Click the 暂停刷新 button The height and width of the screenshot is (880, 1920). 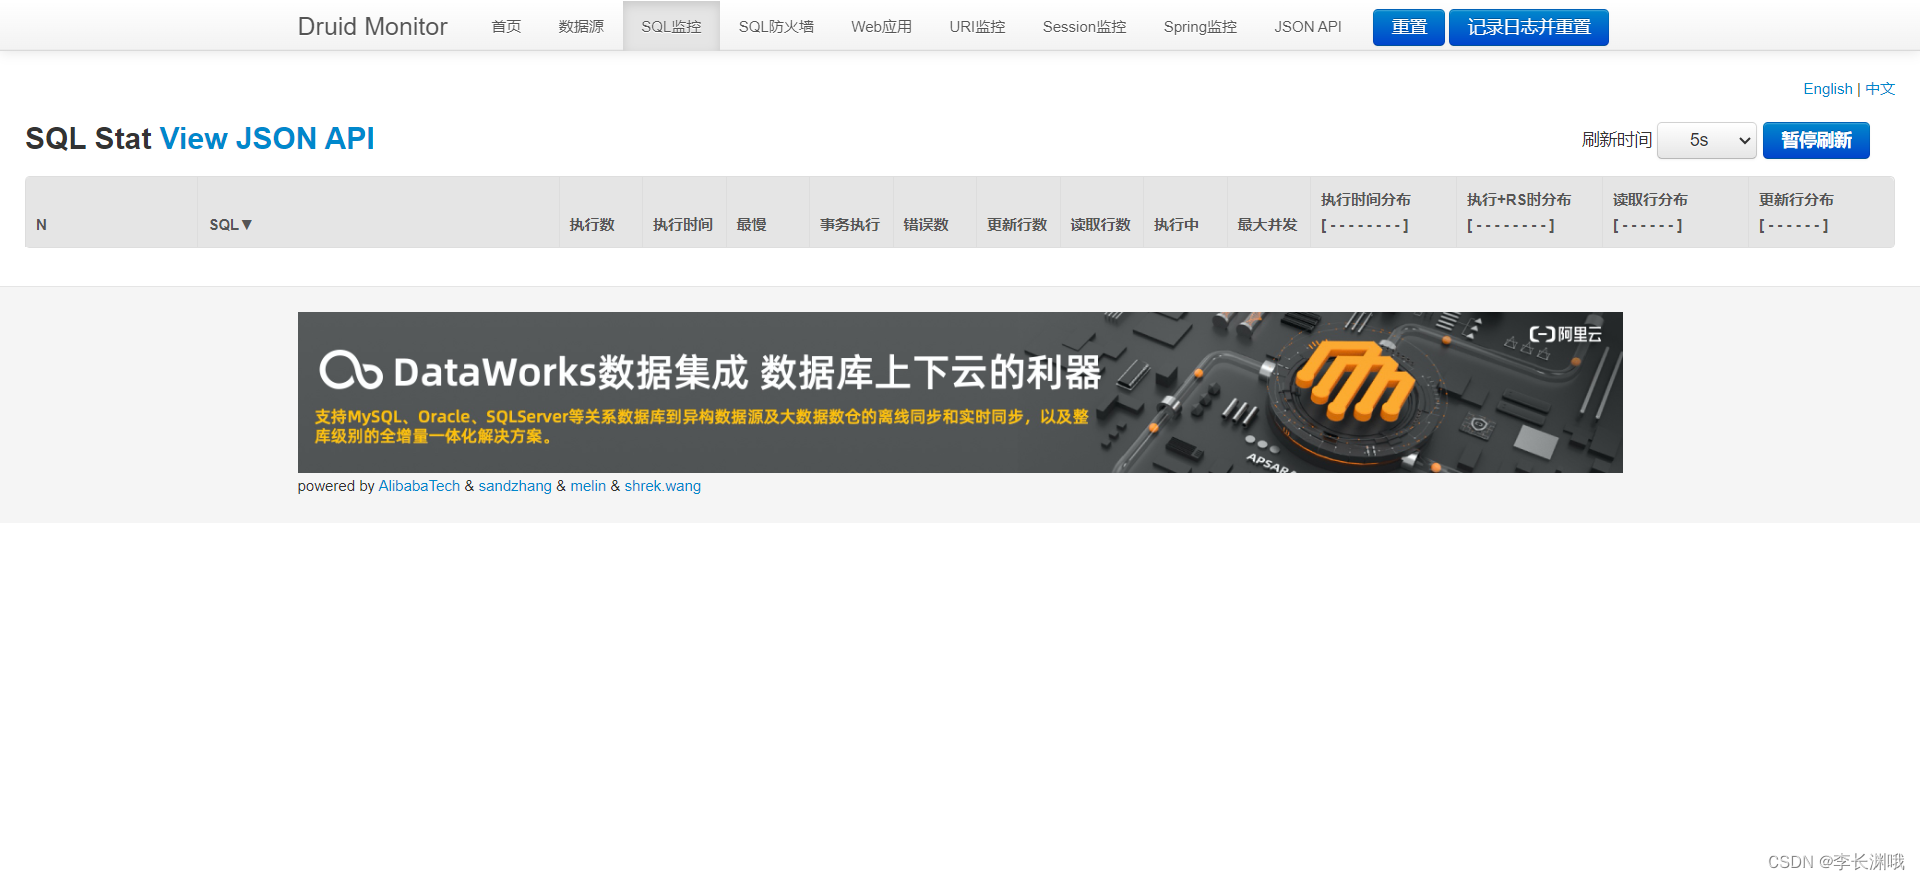[1816, 140]
